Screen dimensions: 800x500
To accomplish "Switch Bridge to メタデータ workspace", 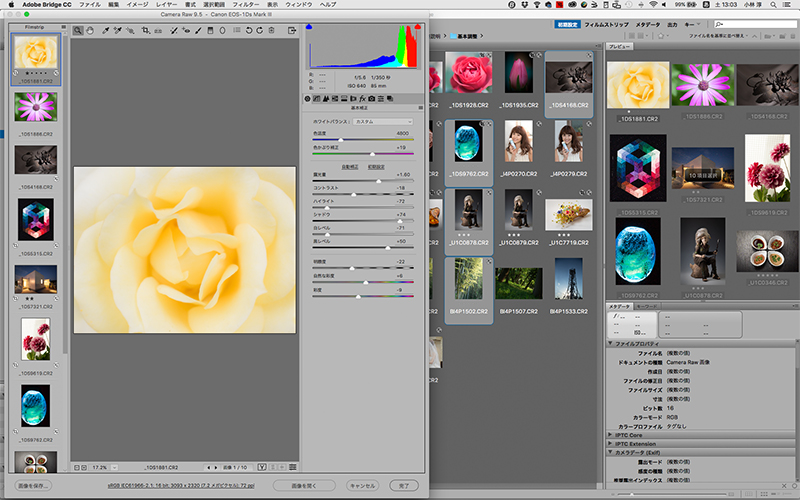I will pos(647,24).
